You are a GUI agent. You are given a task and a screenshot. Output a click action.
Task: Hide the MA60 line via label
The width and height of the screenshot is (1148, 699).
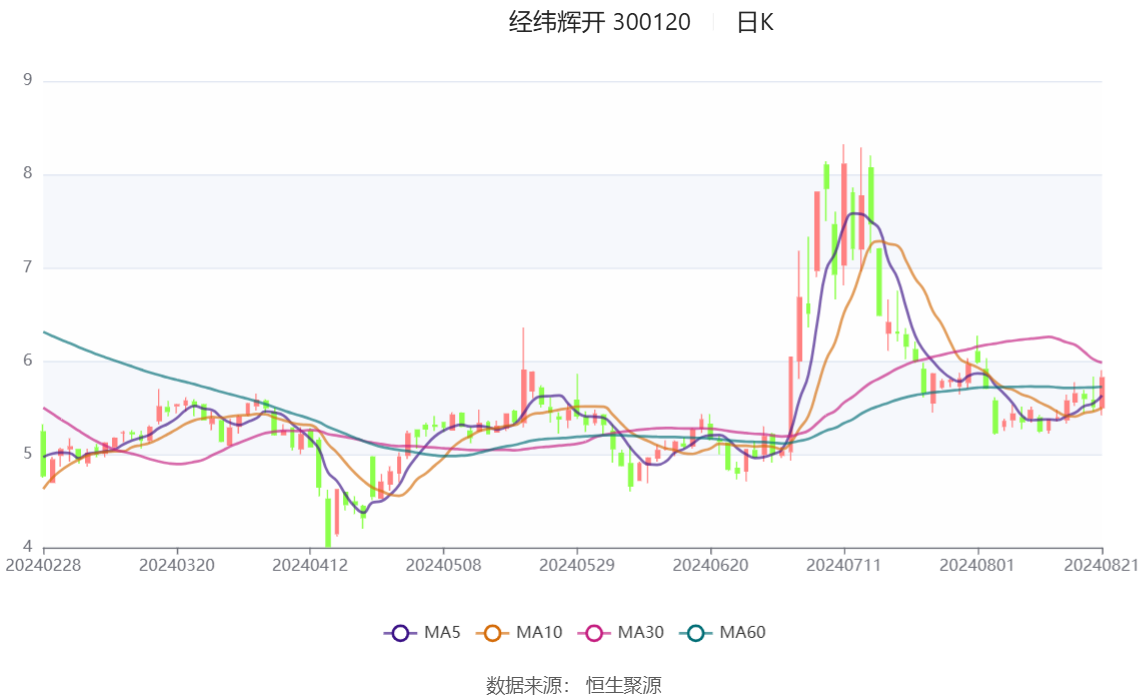click(x=742, y=632)
